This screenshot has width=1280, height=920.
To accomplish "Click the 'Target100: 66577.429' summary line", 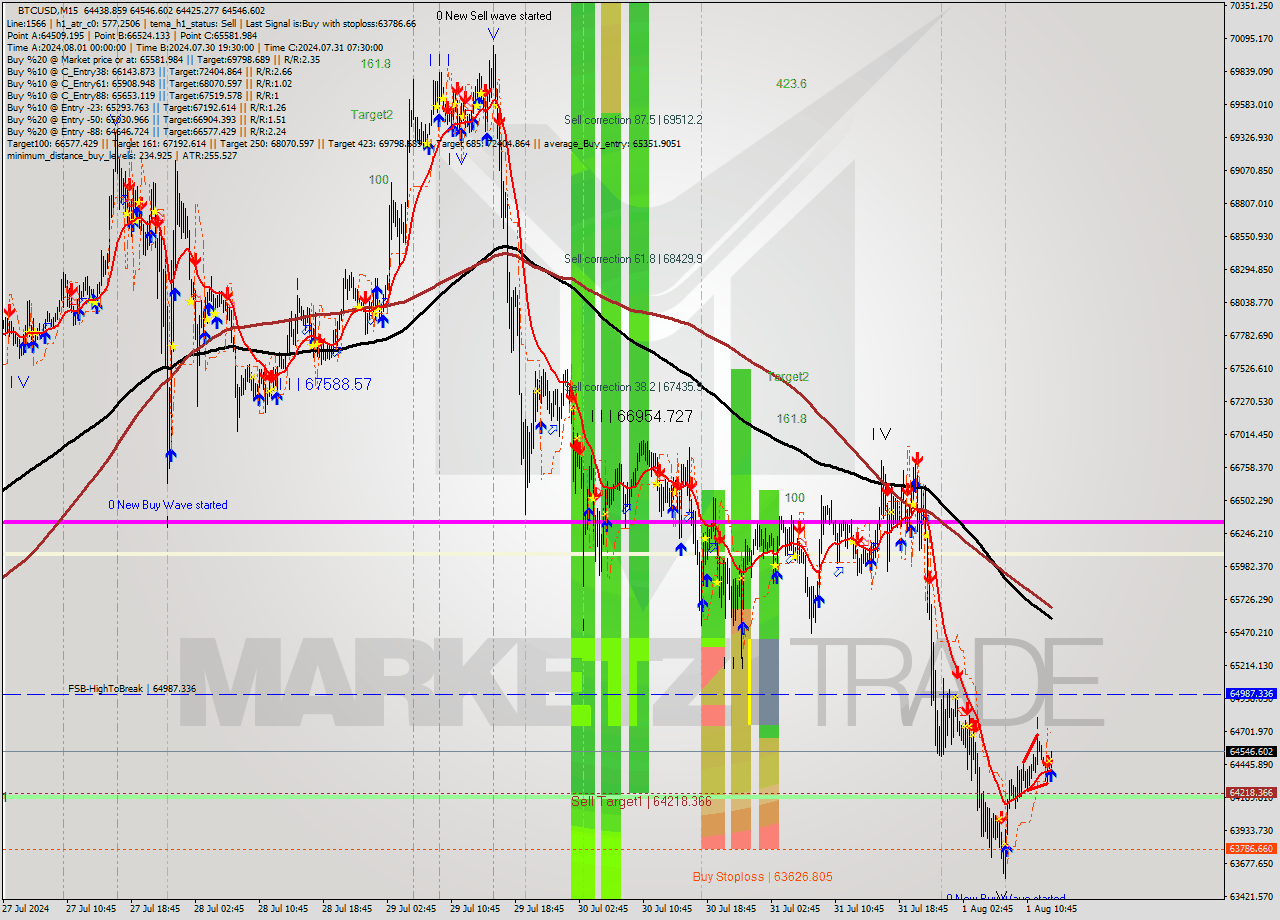I will [x=345, y=143].
